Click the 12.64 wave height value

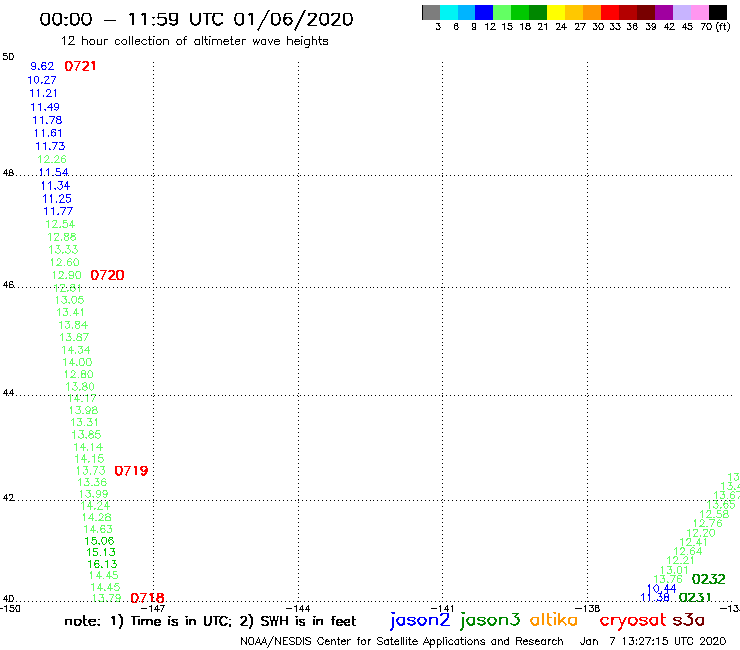(x=688, y=551)
